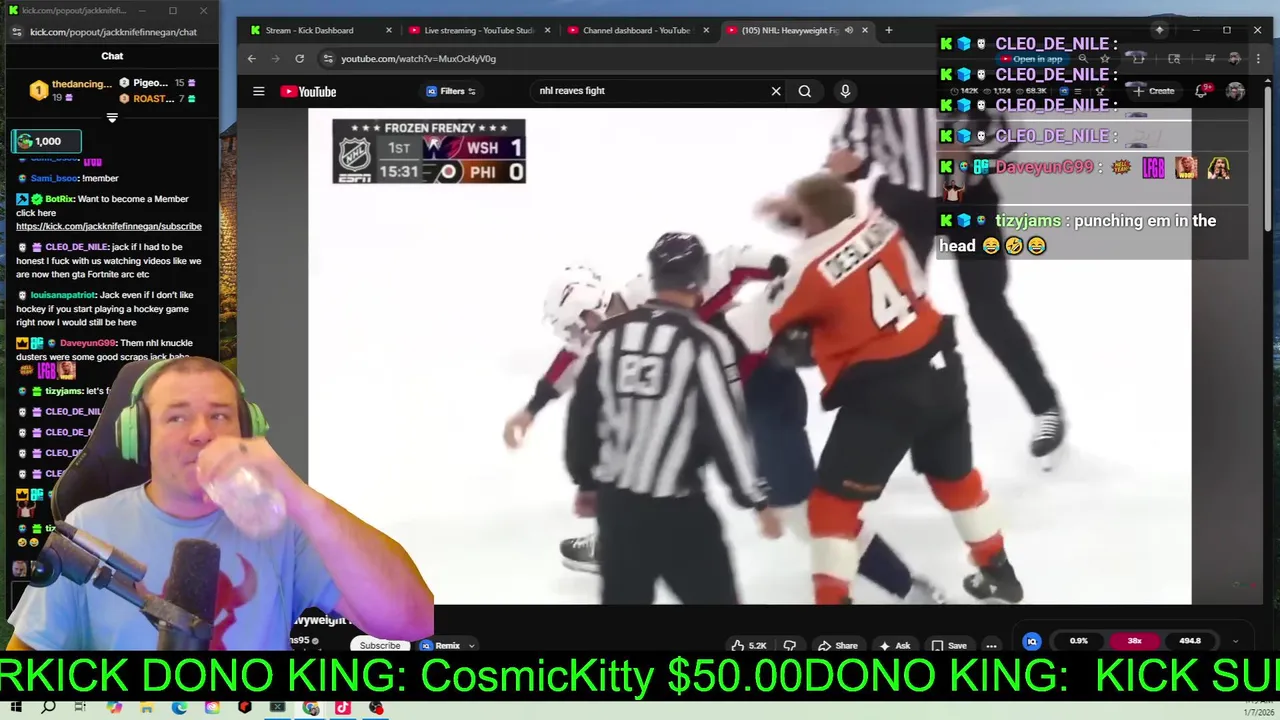
Task: Open YouTube notifications bell
Action: point(1203,91)
